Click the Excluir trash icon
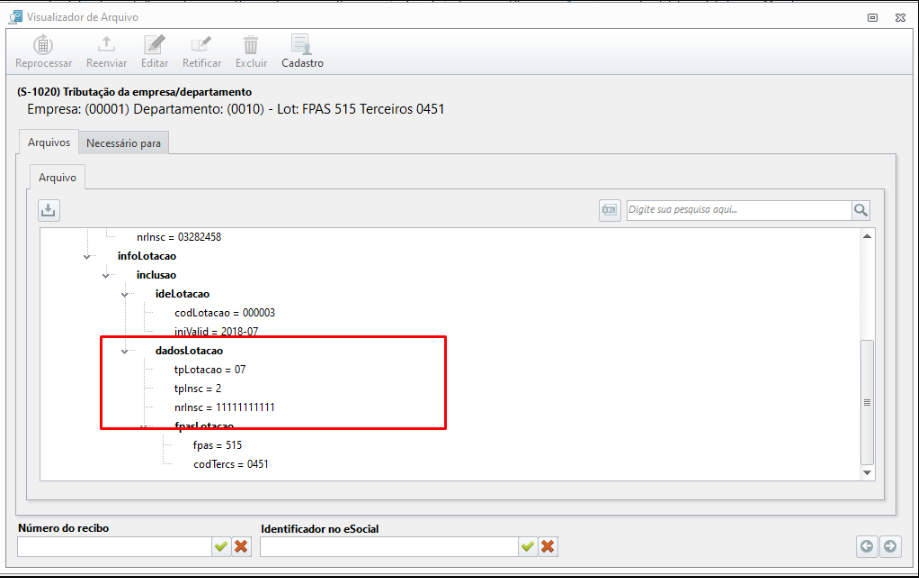This screenshot has height=578, width=919. 251,45
